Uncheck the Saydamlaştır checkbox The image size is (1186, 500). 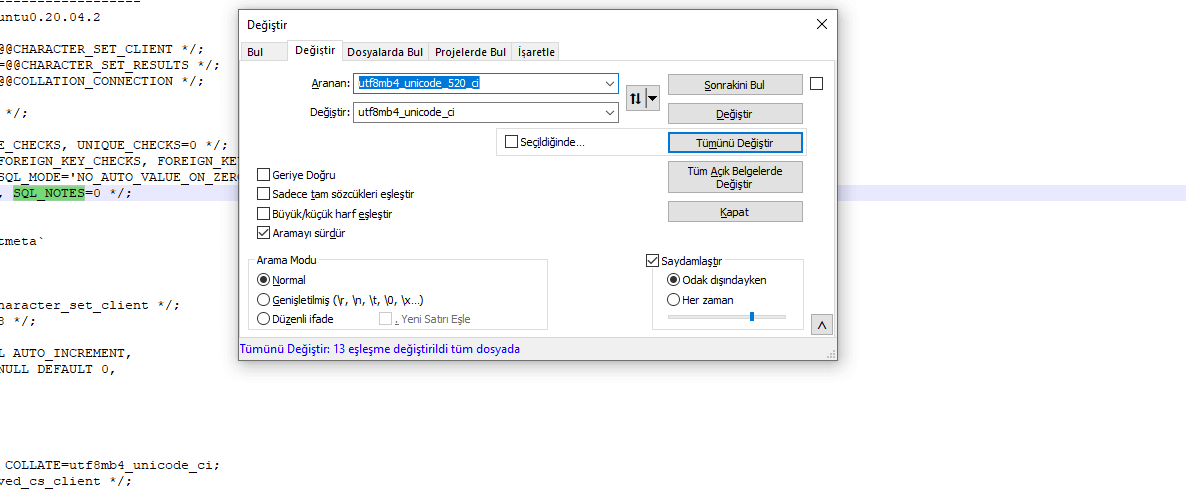pos(653,261)
